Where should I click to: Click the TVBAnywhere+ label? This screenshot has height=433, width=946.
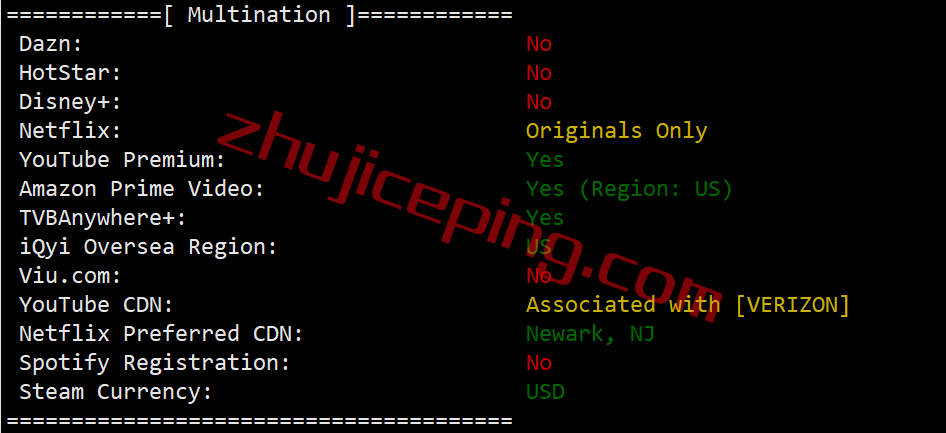click(x=103, y=218)
